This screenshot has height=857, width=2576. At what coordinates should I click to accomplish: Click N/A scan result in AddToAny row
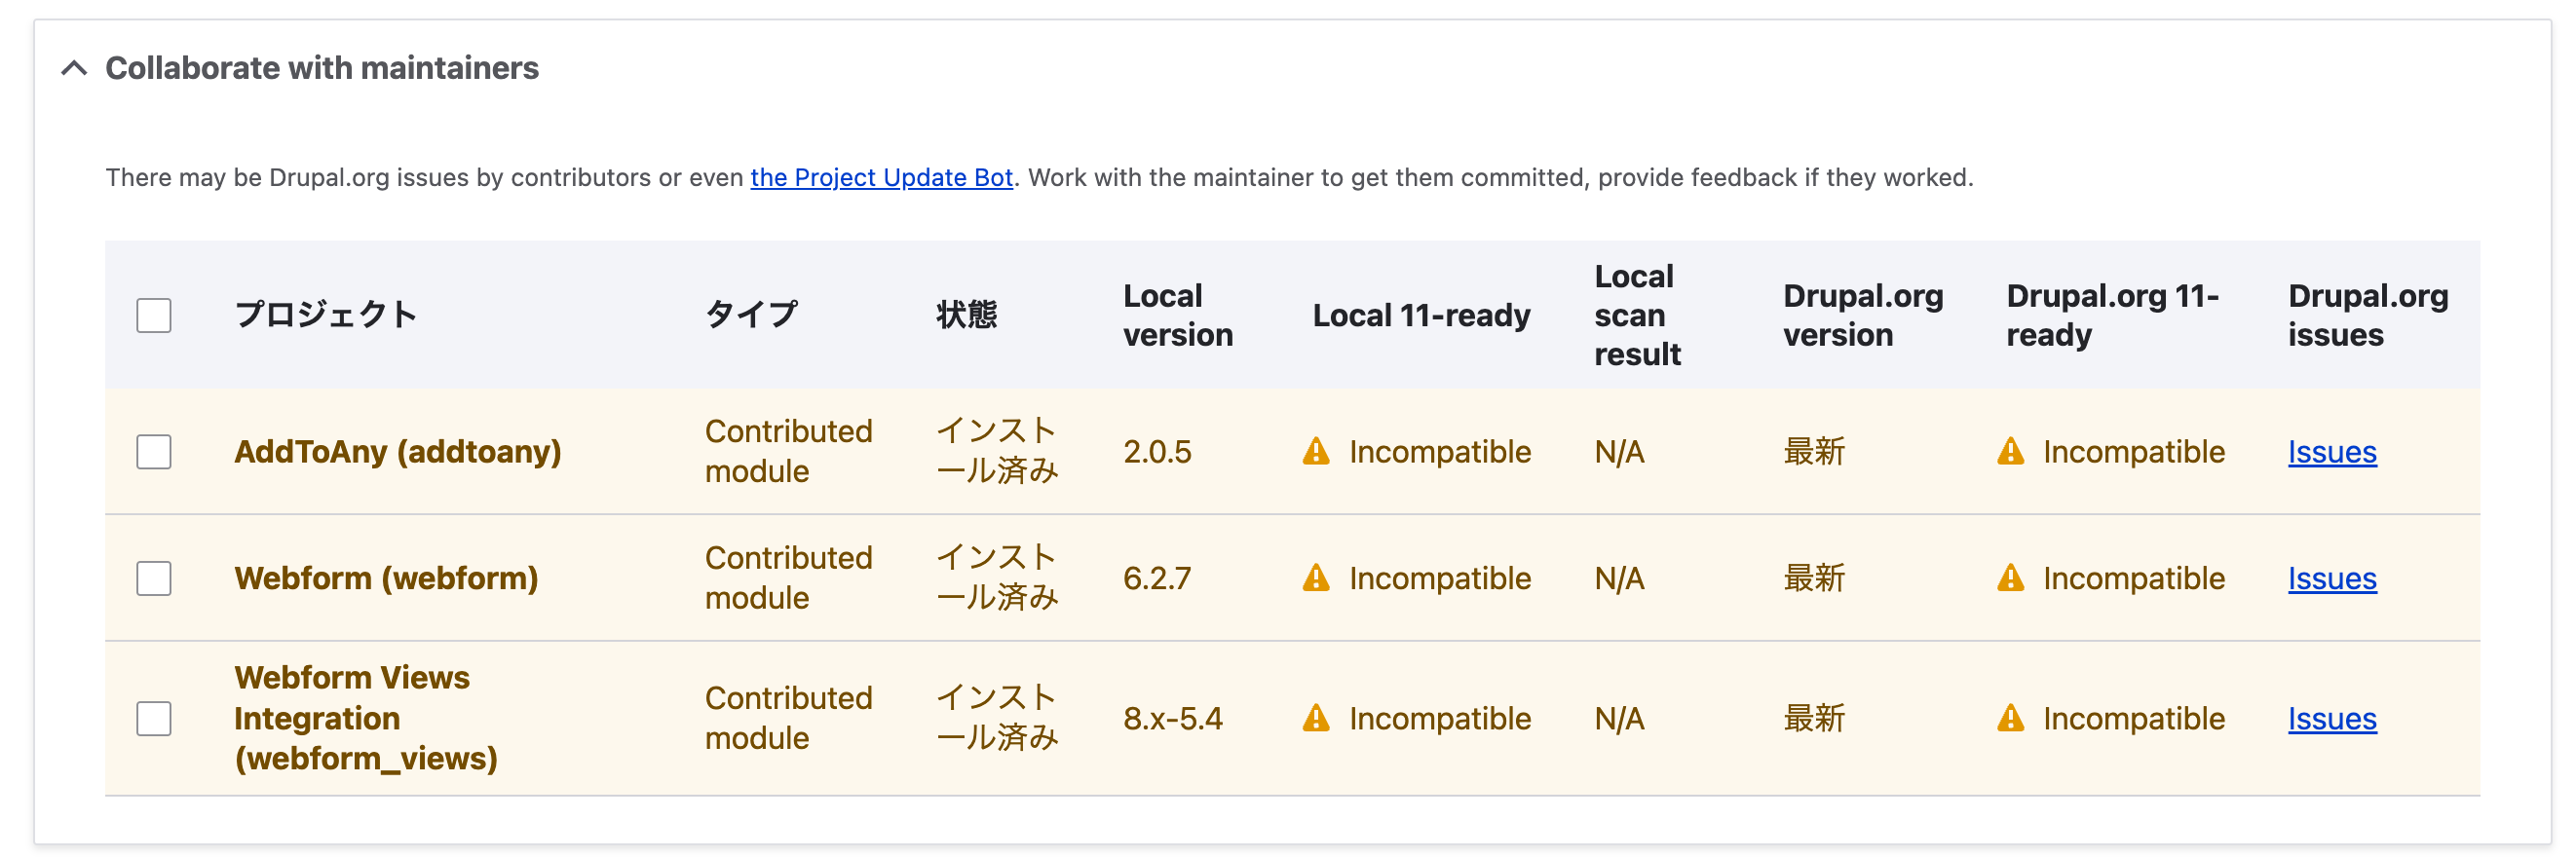(1619, 452)
